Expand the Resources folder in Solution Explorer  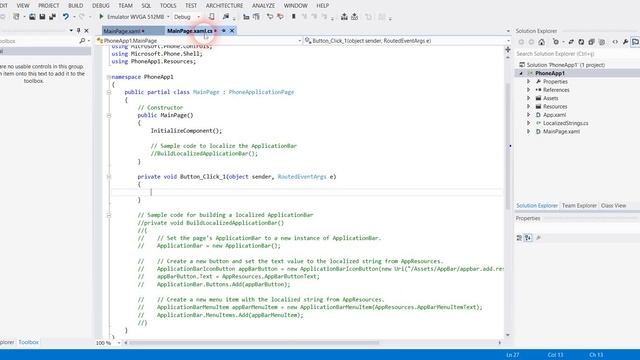point(529,107)
